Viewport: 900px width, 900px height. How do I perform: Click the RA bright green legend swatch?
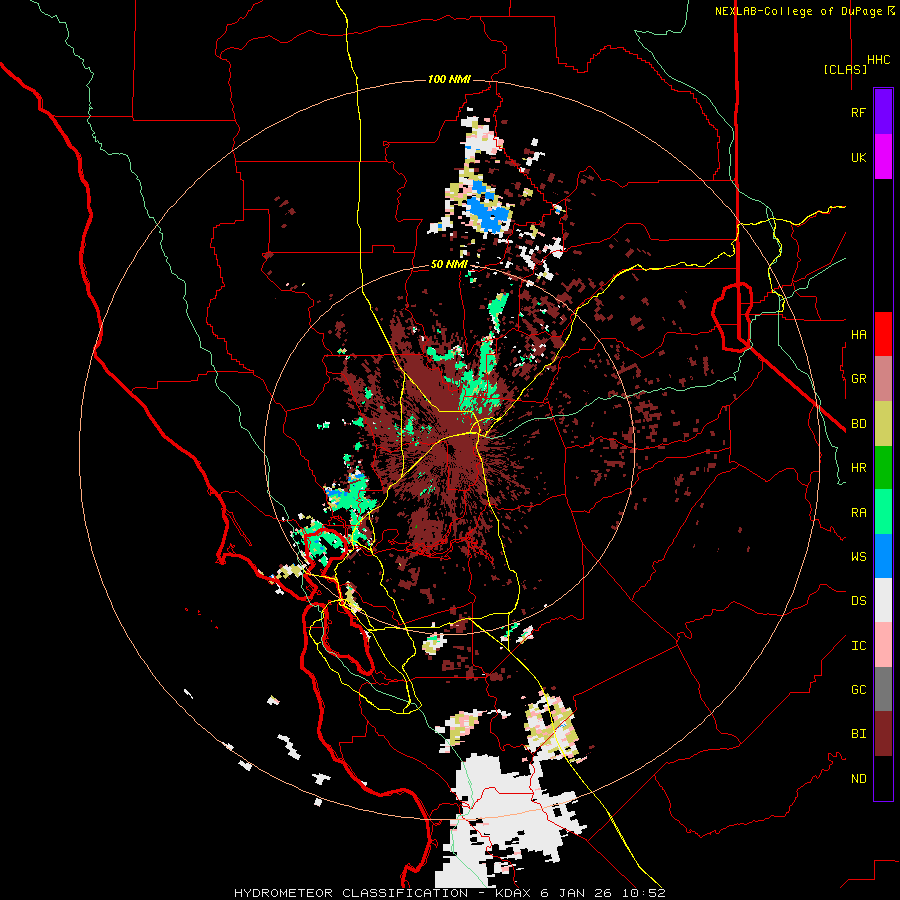pos(883,512)
